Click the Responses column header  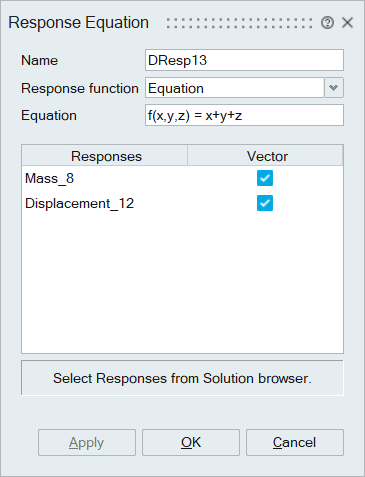[x=105, y=156]
